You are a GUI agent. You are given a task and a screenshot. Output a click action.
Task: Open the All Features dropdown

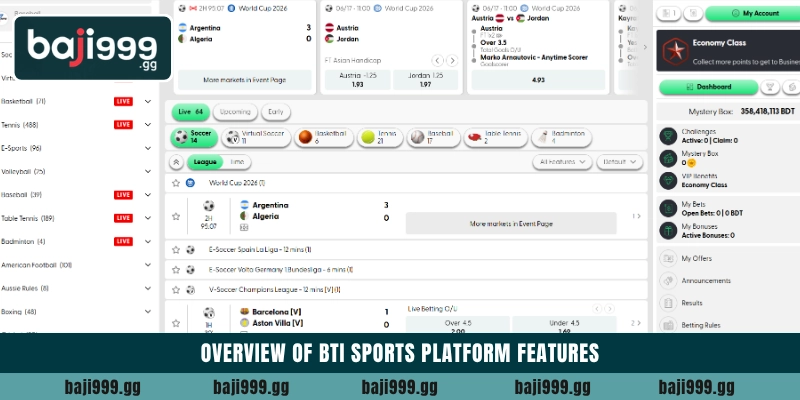(x=562, y=162)
